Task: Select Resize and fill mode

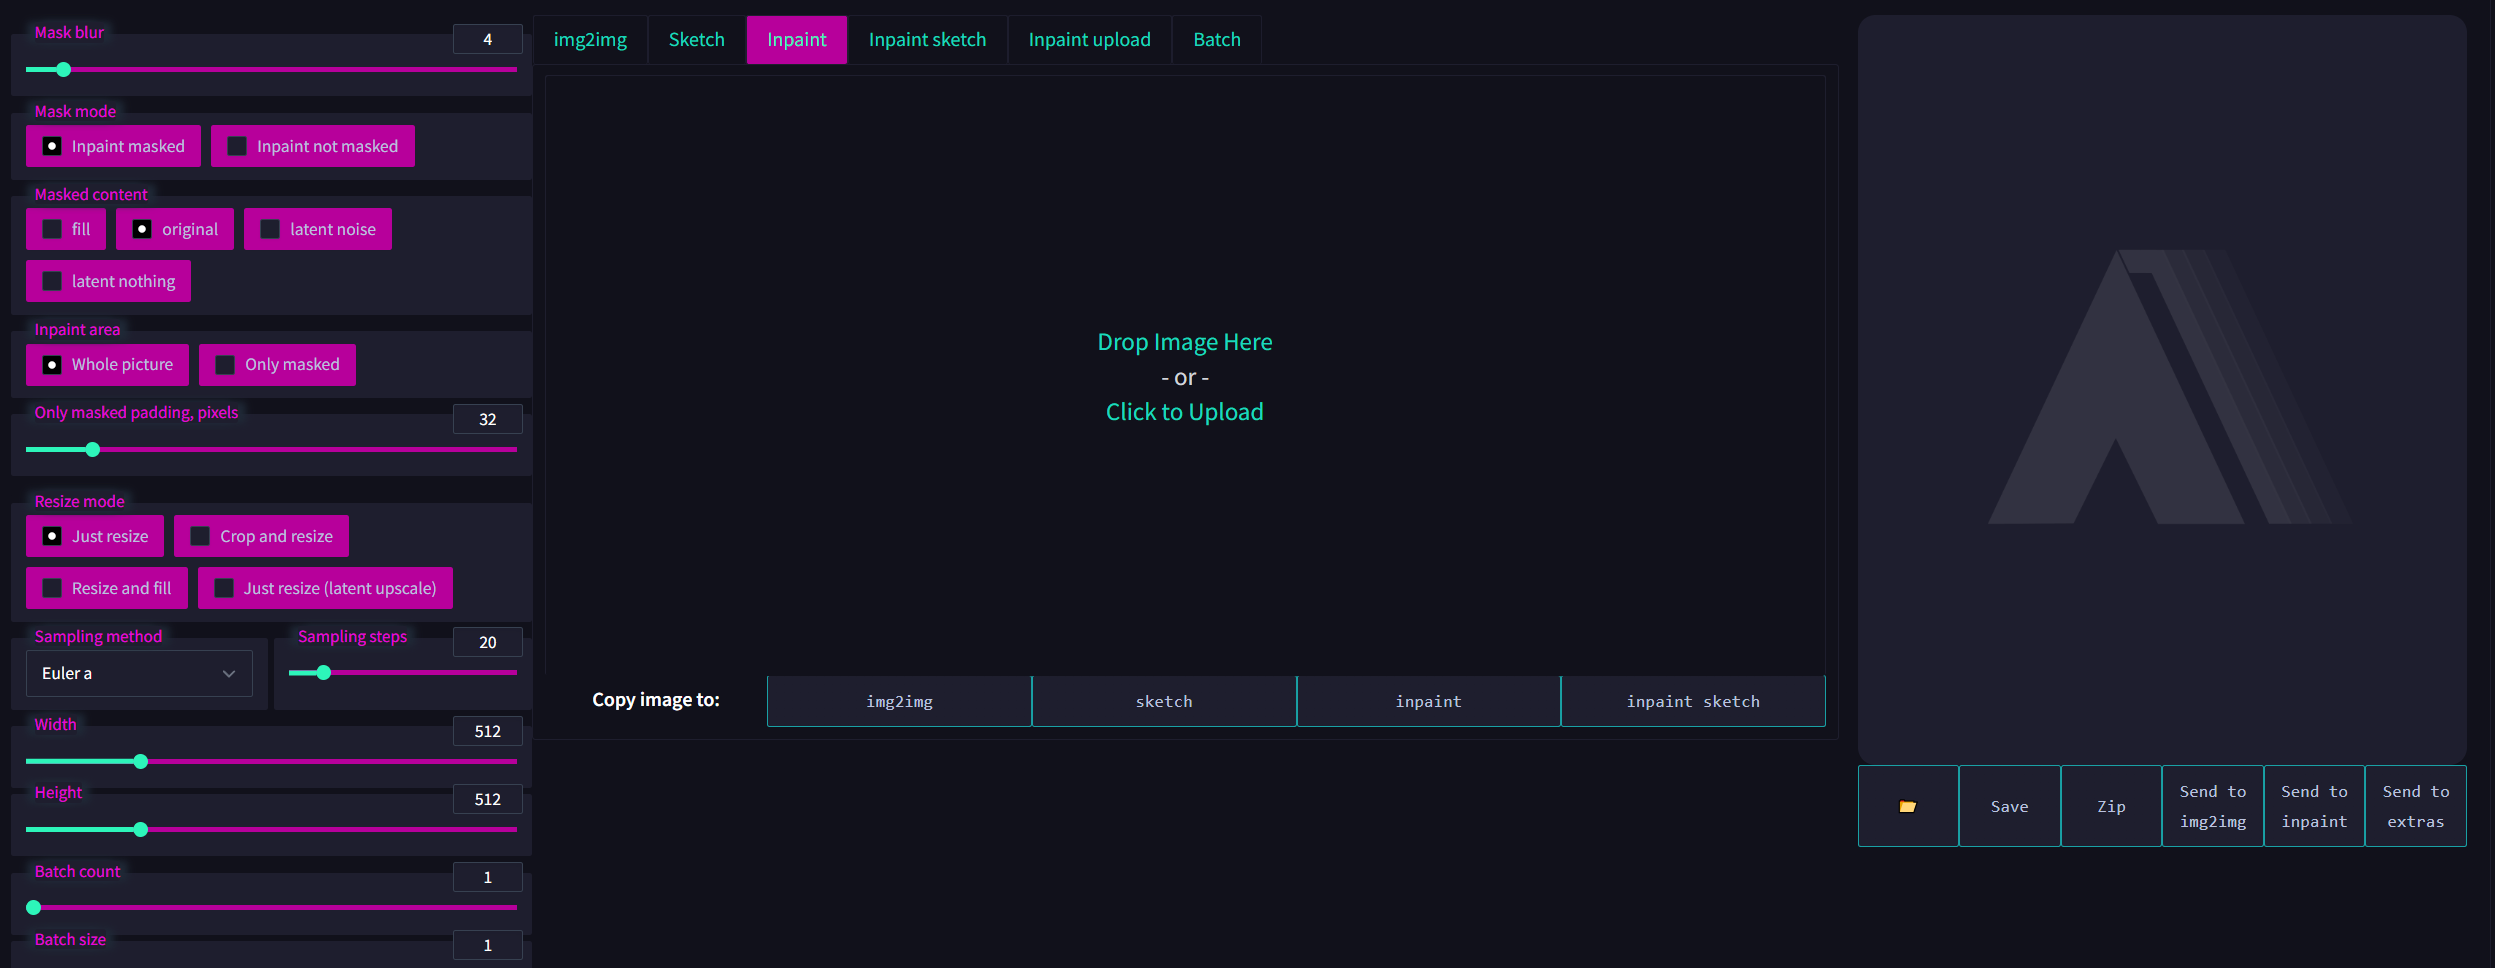Action: 107,588
